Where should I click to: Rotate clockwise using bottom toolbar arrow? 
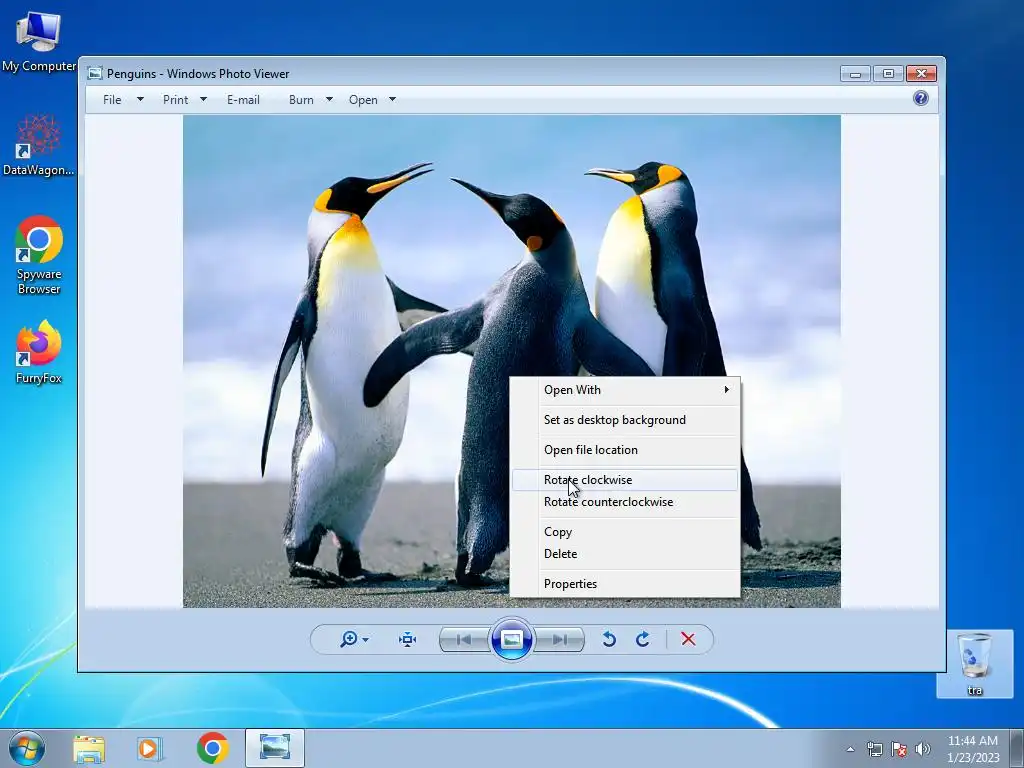tap(643, 639)
